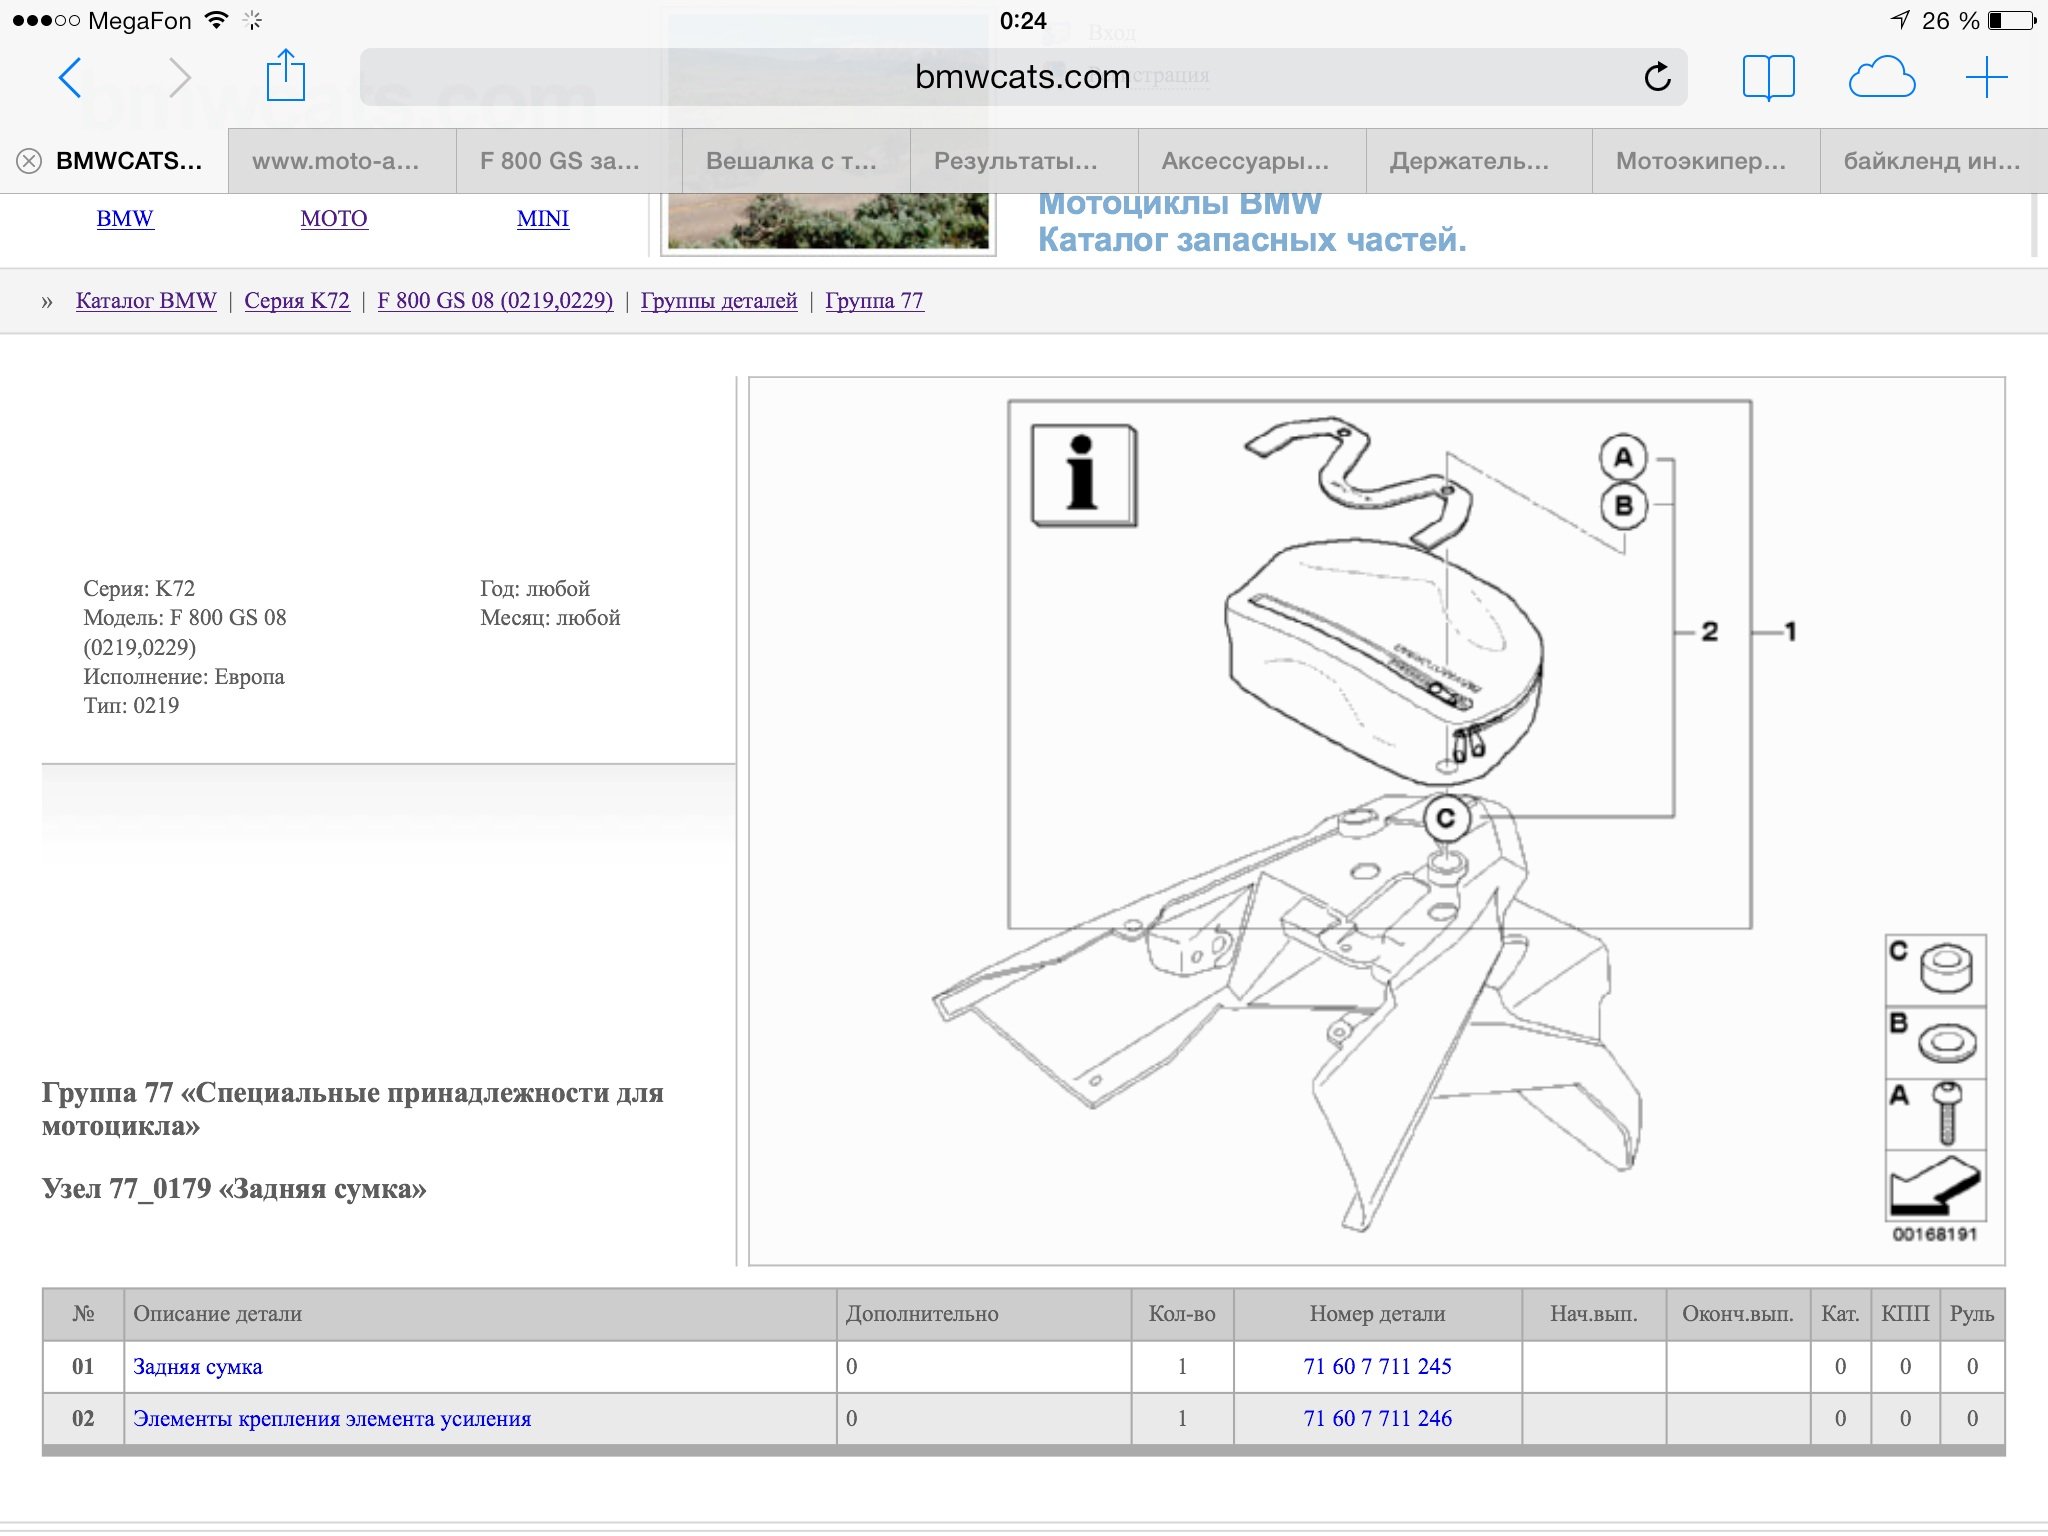Open the bookmarks book icon
Viewport: 2048px width, 1536px height.
[1768, 77]
